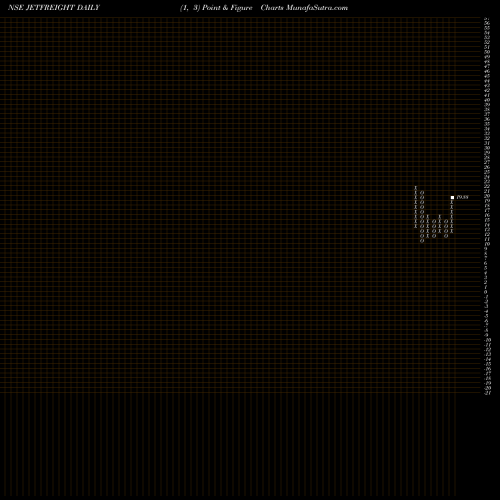
Task: Click the 'NSE JETFREIGHT DAILY' chart title
Action: coord(54,8)
